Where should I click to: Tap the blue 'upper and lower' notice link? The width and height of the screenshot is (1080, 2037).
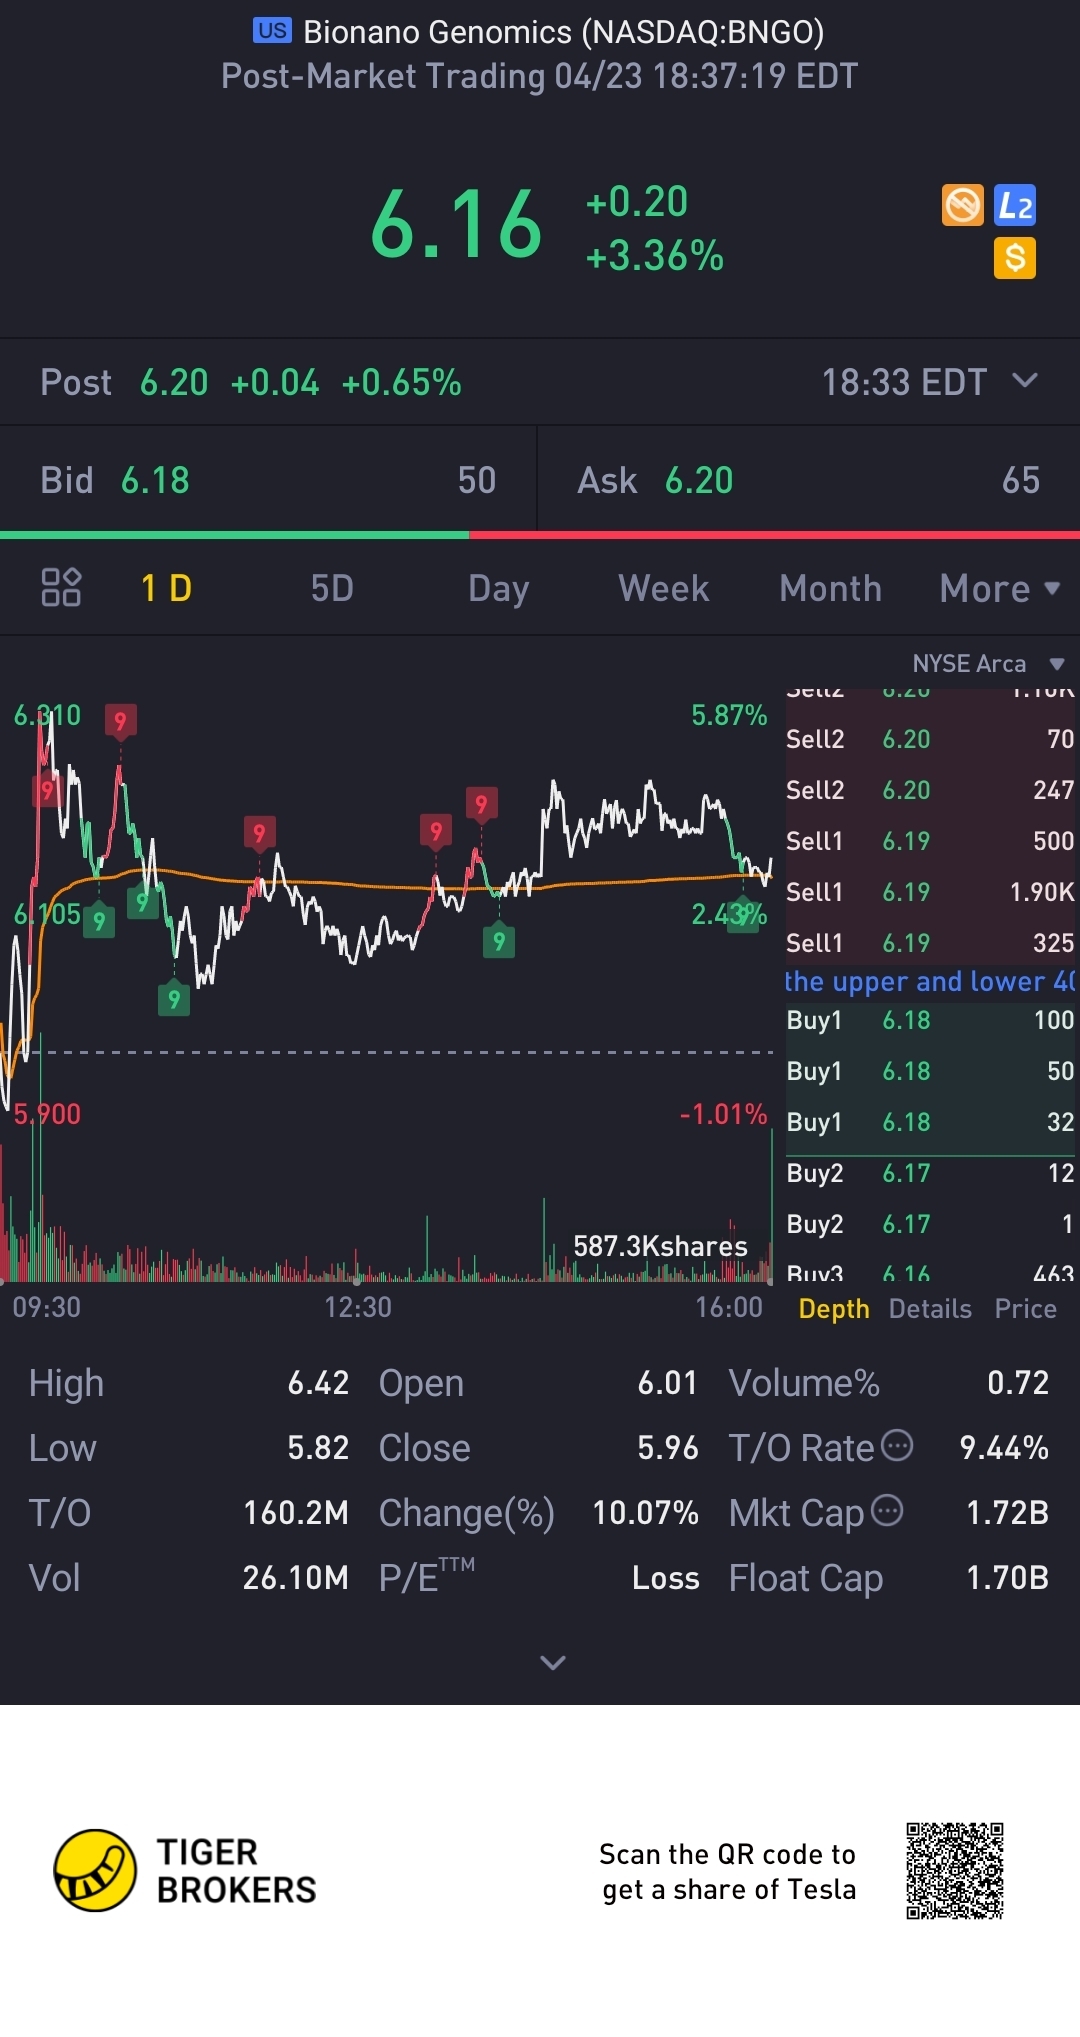tap(930, 981)
